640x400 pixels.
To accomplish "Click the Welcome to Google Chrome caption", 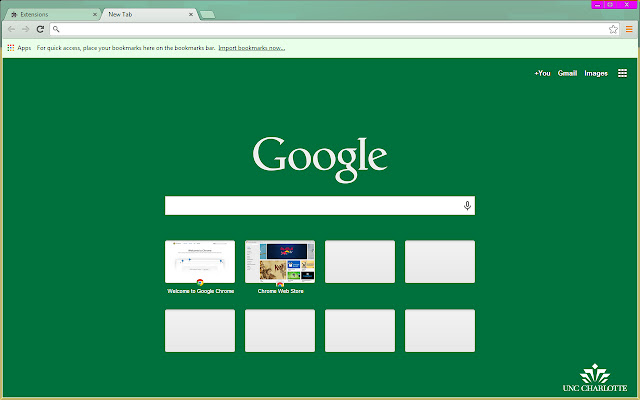I will (x=200, y=291).
